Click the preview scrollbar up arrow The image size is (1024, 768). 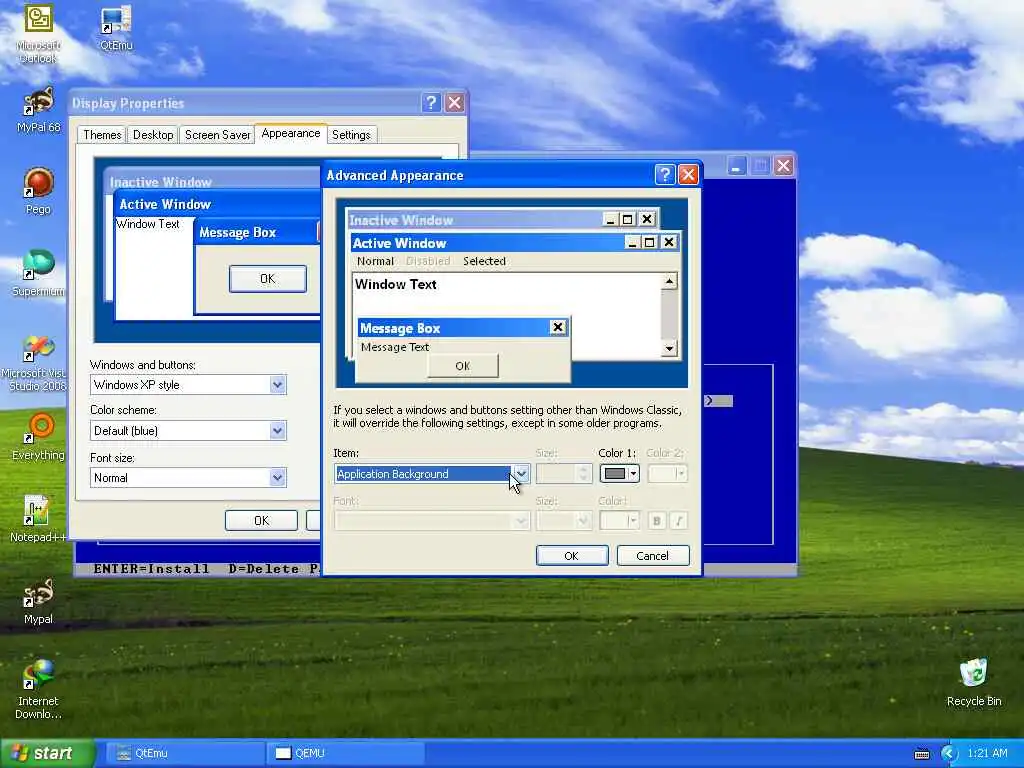point(669,281)
